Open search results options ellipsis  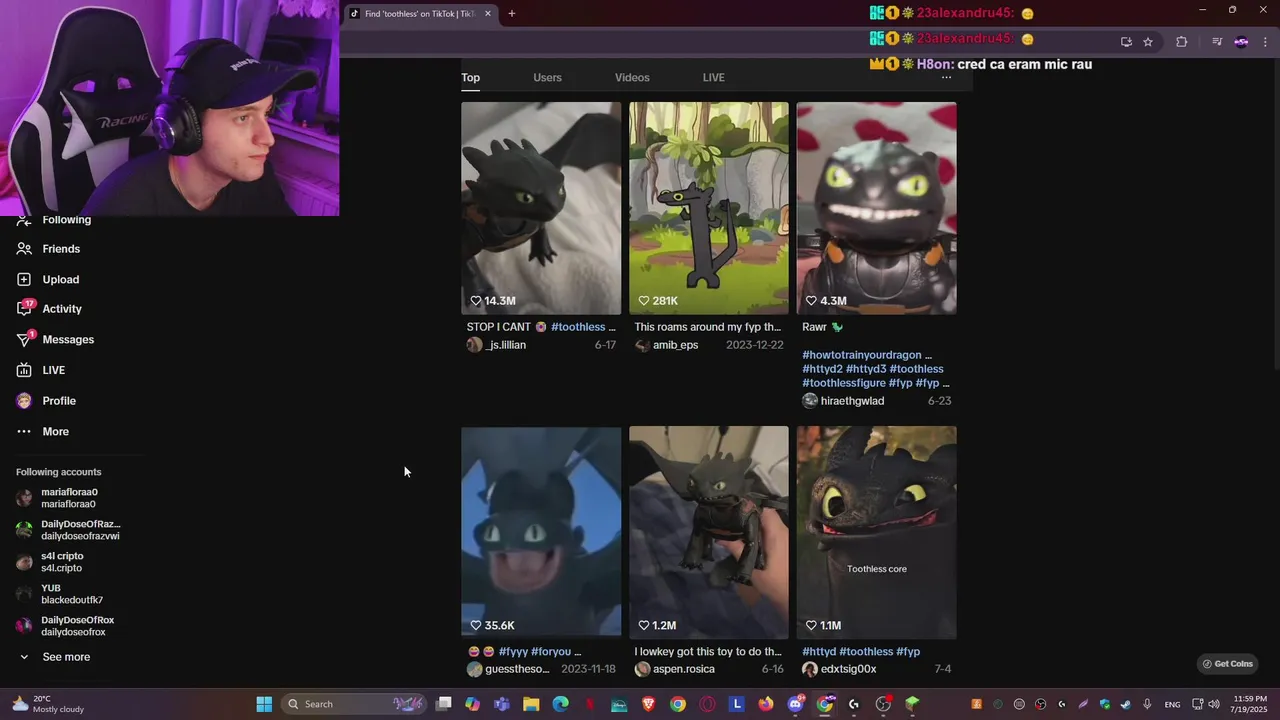pyautogui.click(x=946, y=77)
